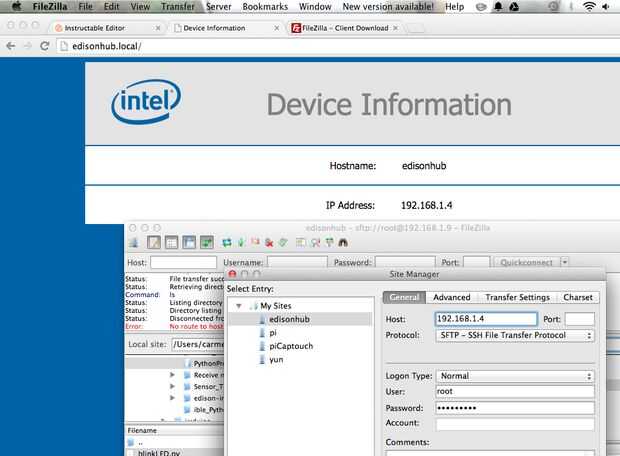The width and height of the screenshot is (620, 456).
Task: Click the User field containing root
Action: coord(515,391)
